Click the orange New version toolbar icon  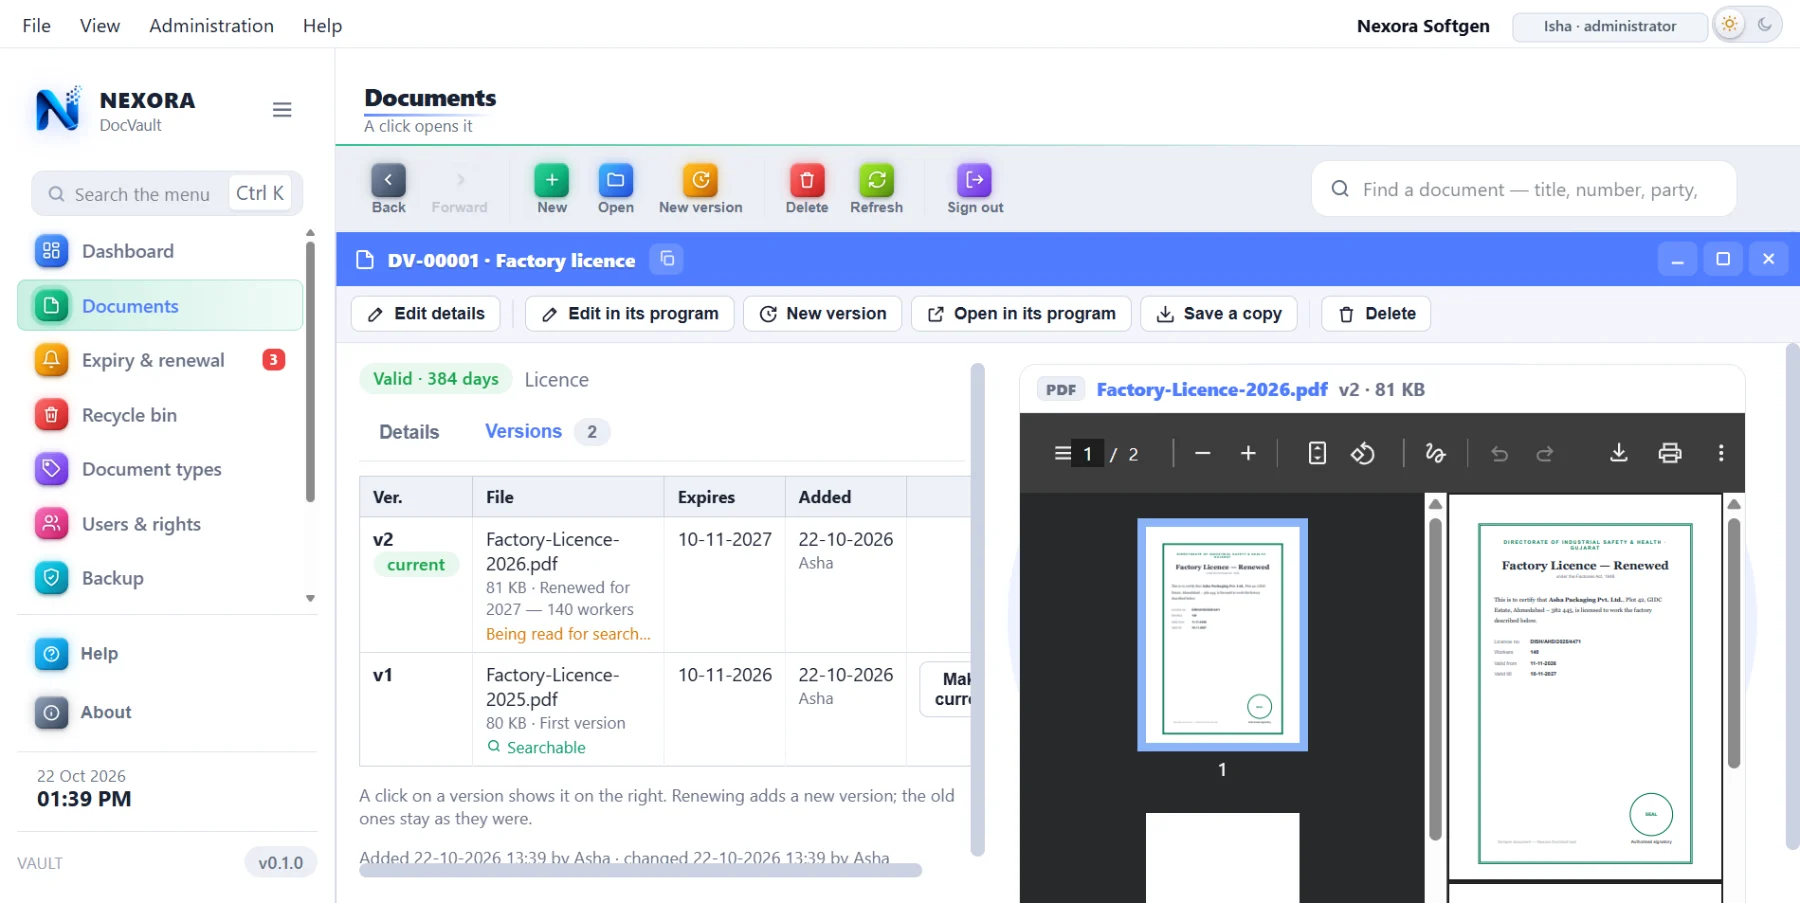point(700,189)
